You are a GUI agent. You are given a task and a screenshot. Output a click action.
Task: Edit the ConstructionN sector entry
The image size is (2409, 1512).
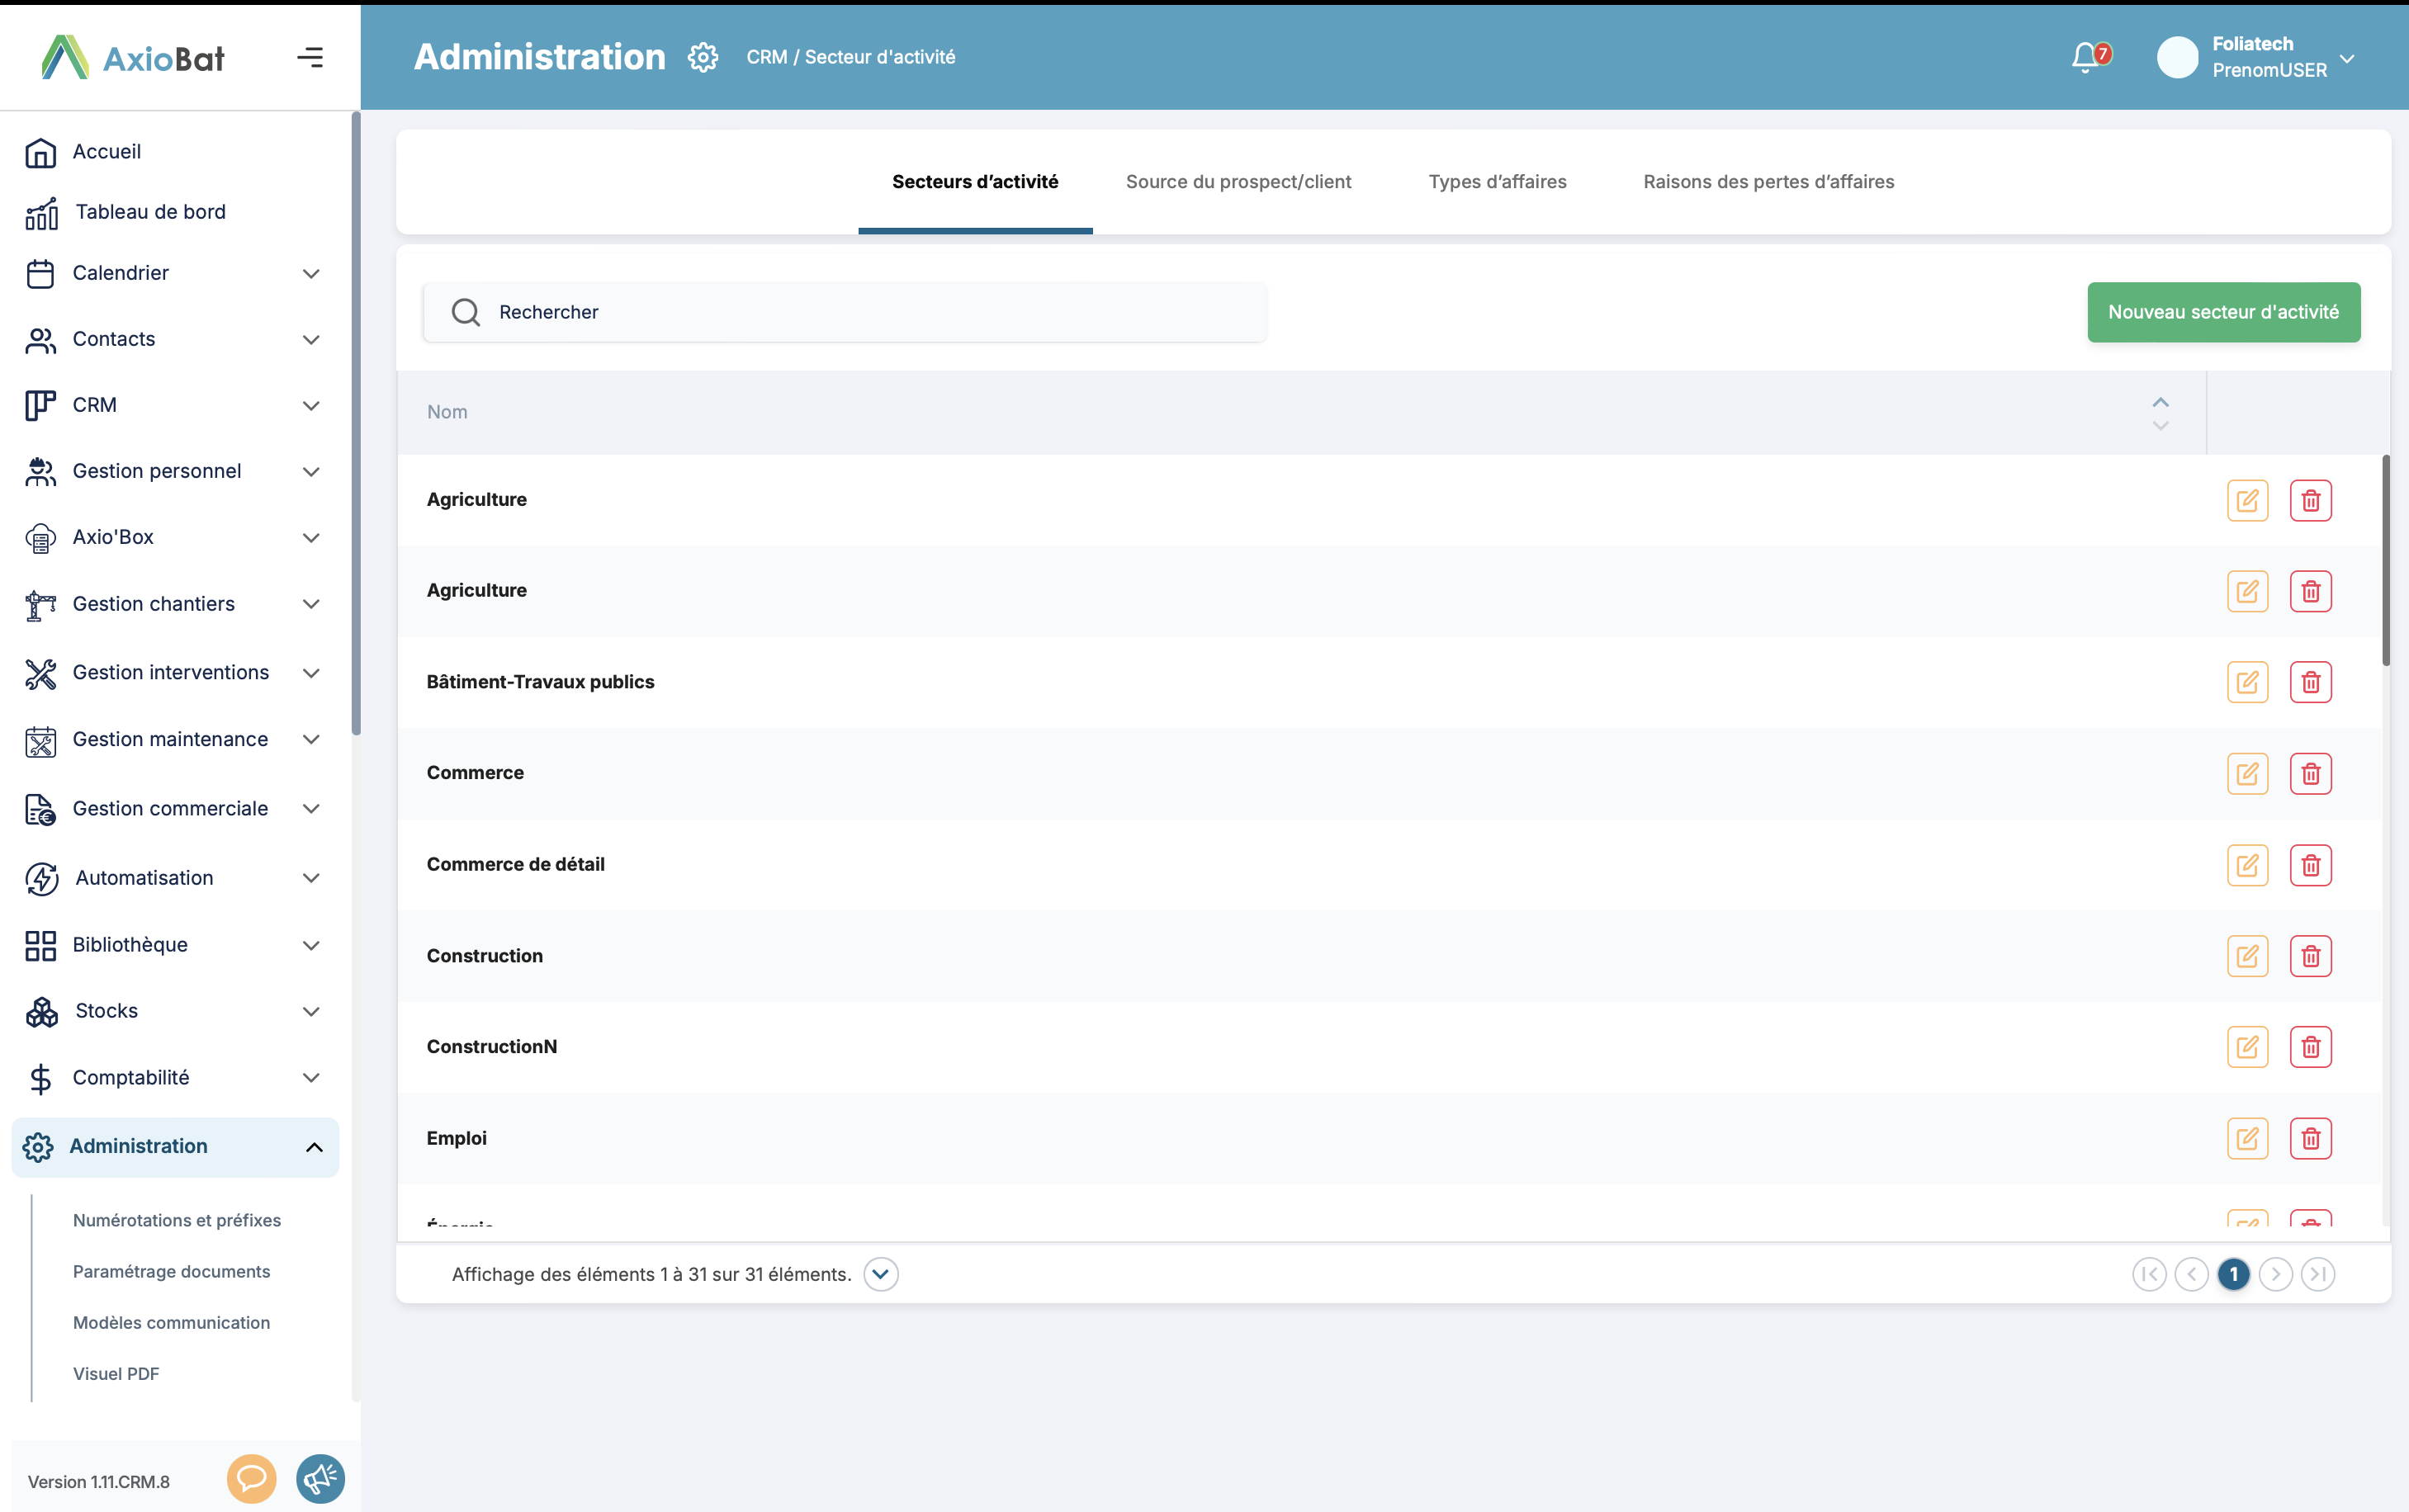(2247, 1047)
